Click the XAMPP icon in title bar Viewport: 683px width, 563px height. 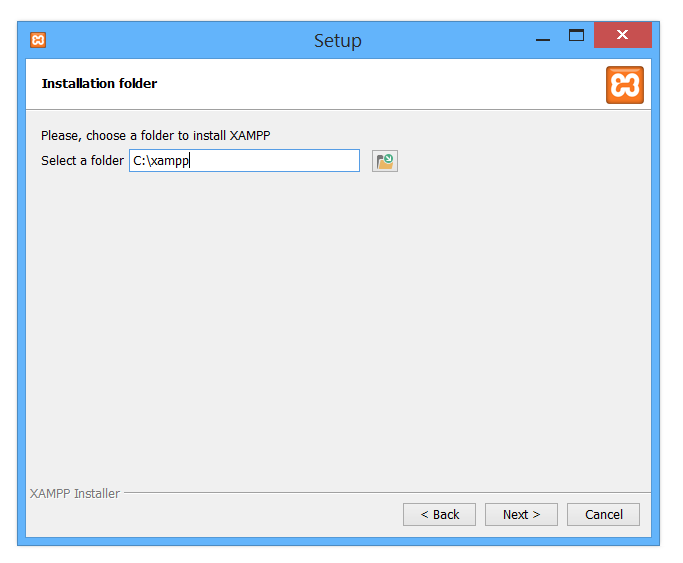coord(38,40)
